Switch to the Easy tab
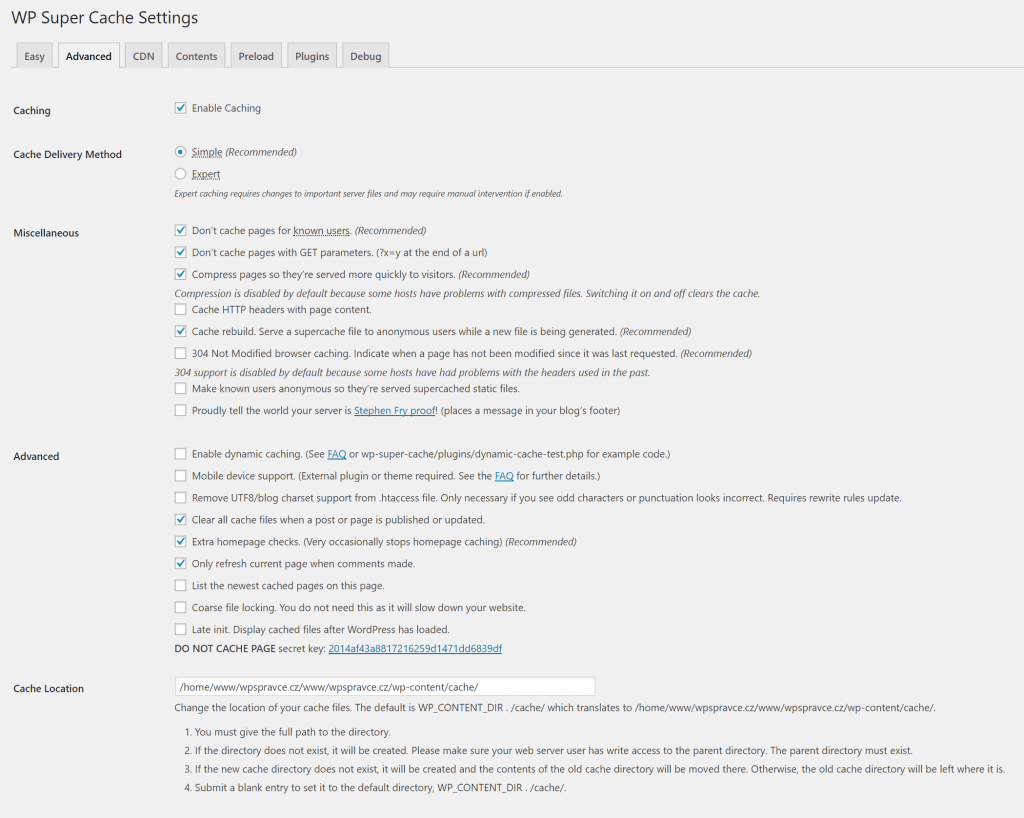Image resolution: width=1024 pixels, height=818 pixels. (34, 56)
